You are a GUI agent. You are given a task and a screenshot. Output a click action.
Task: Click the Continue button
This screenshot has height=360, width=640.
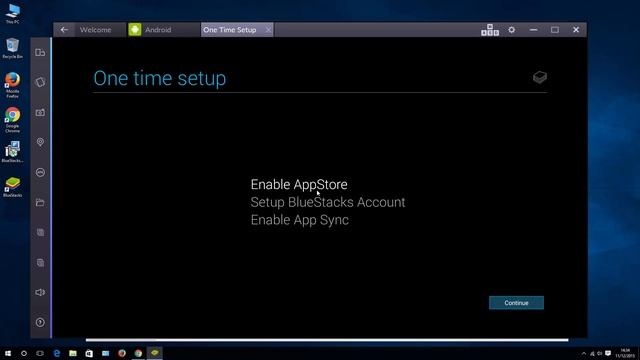pyautogui.click(x=516, y=303)
